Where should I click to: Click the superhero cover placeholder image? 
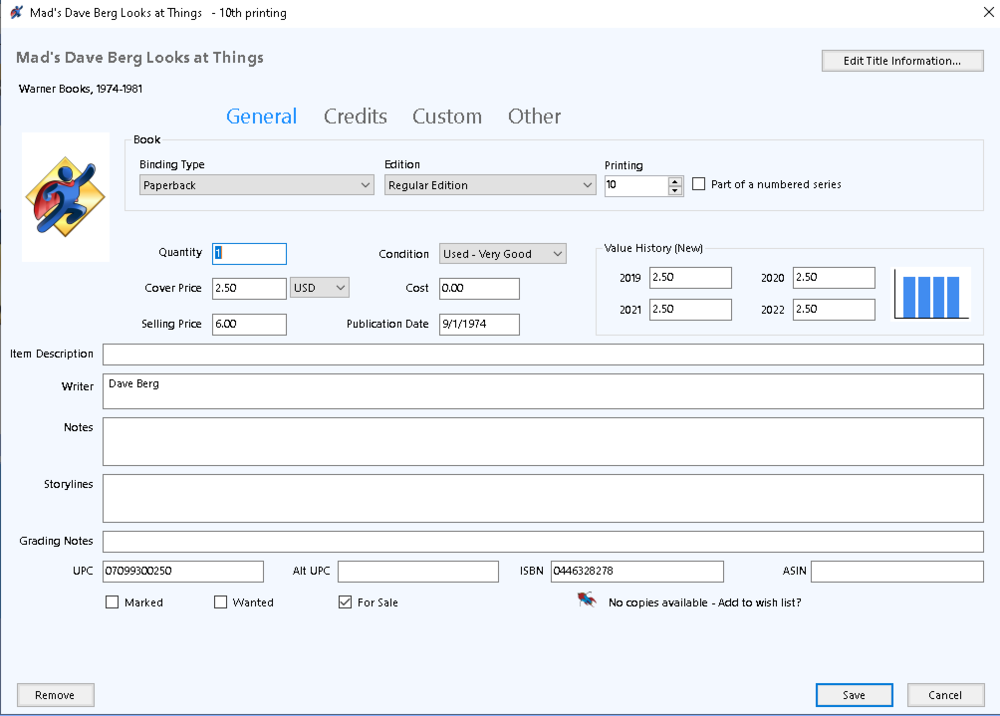(x=65, y=196)
